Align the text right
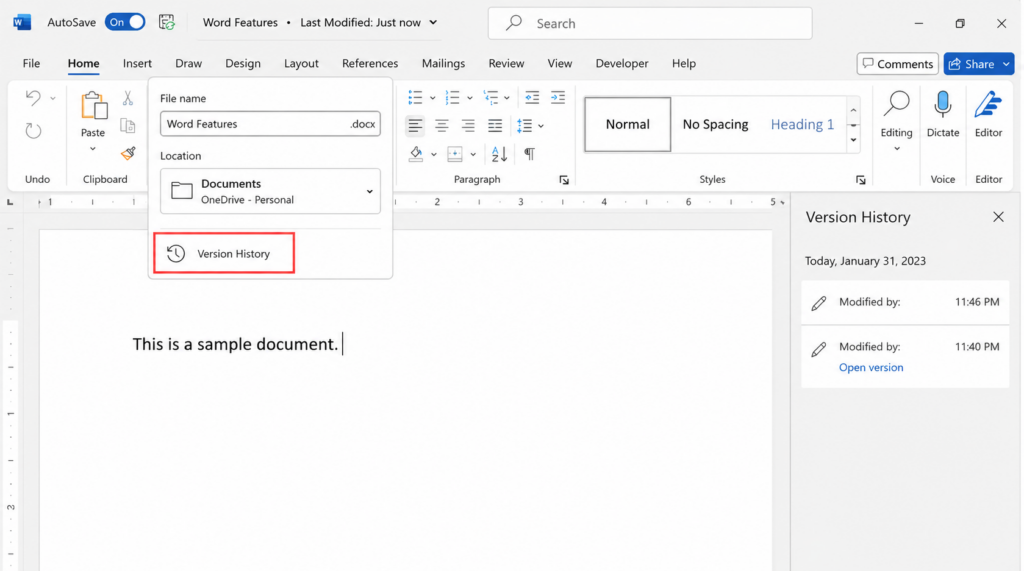1024x571 pixels. 468,125
